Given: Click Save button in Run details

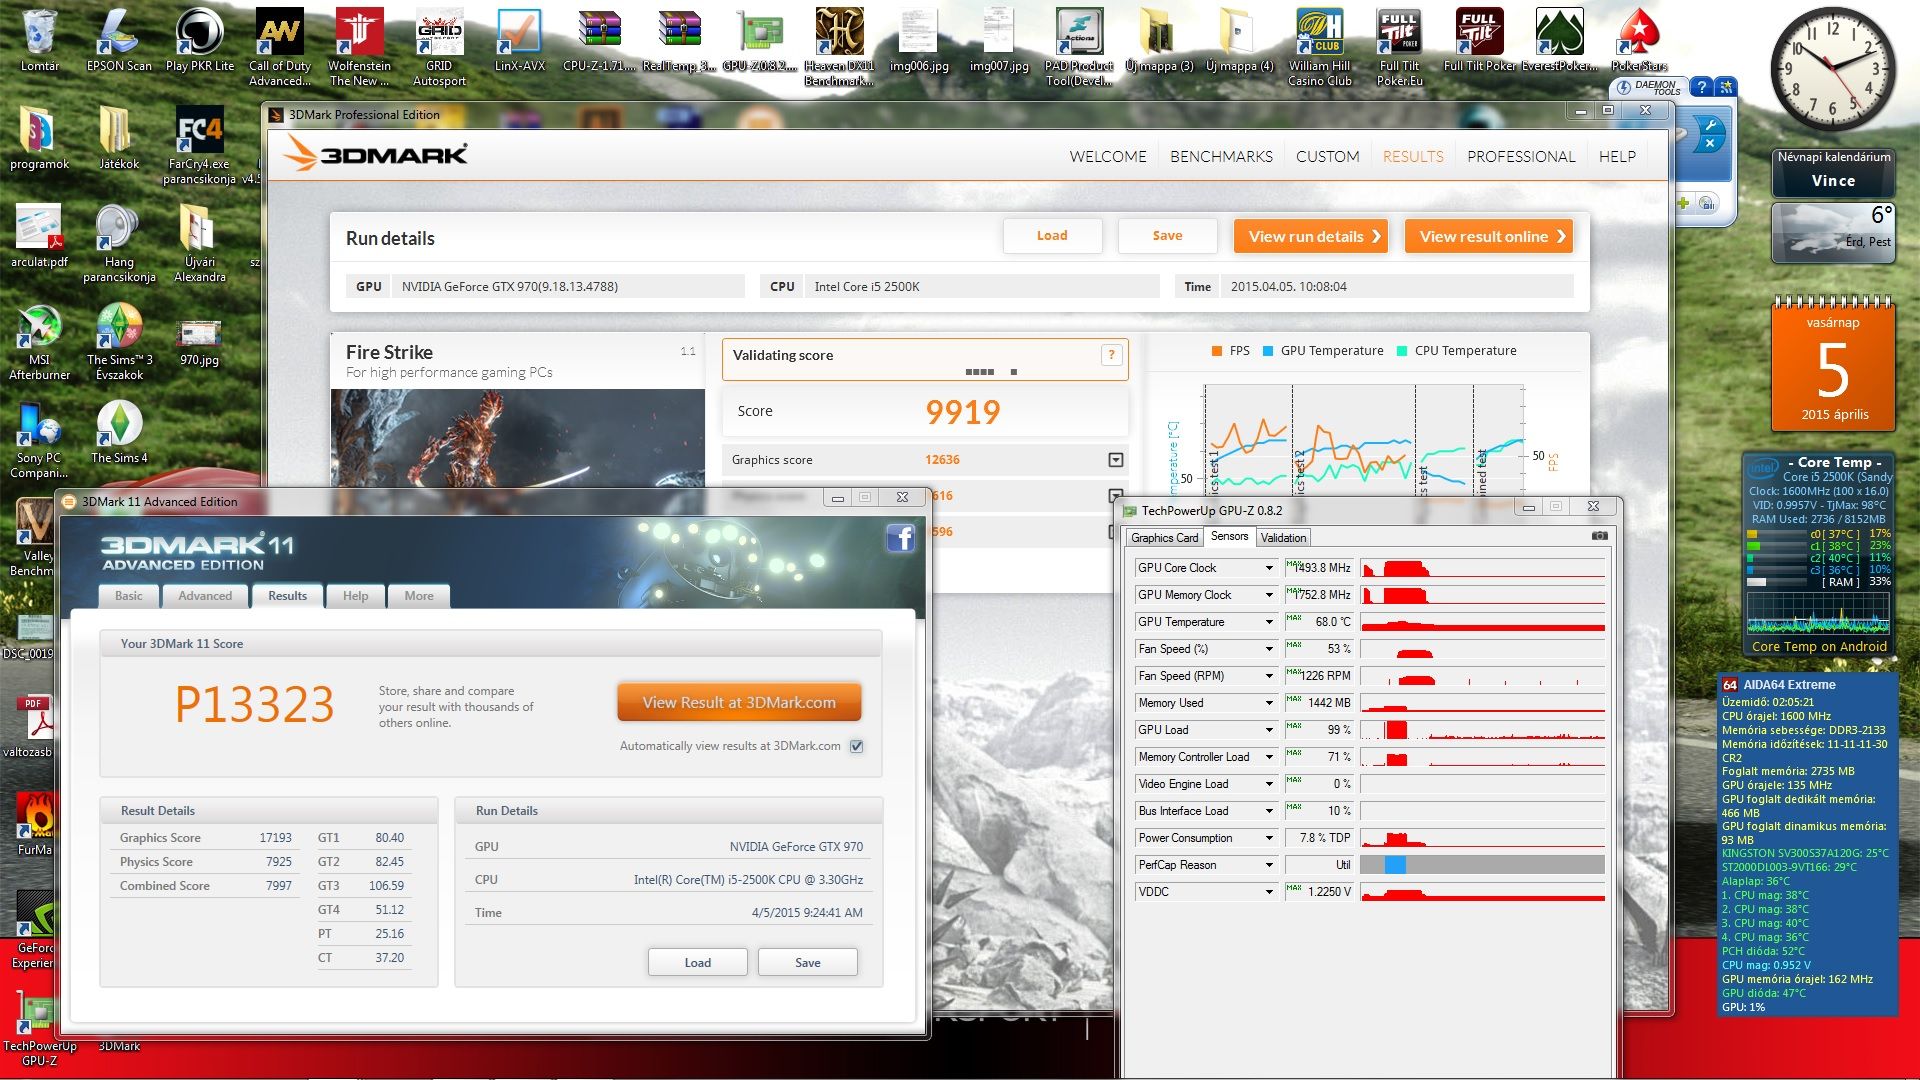Looking at the screenshot, I should point(1167,236).
